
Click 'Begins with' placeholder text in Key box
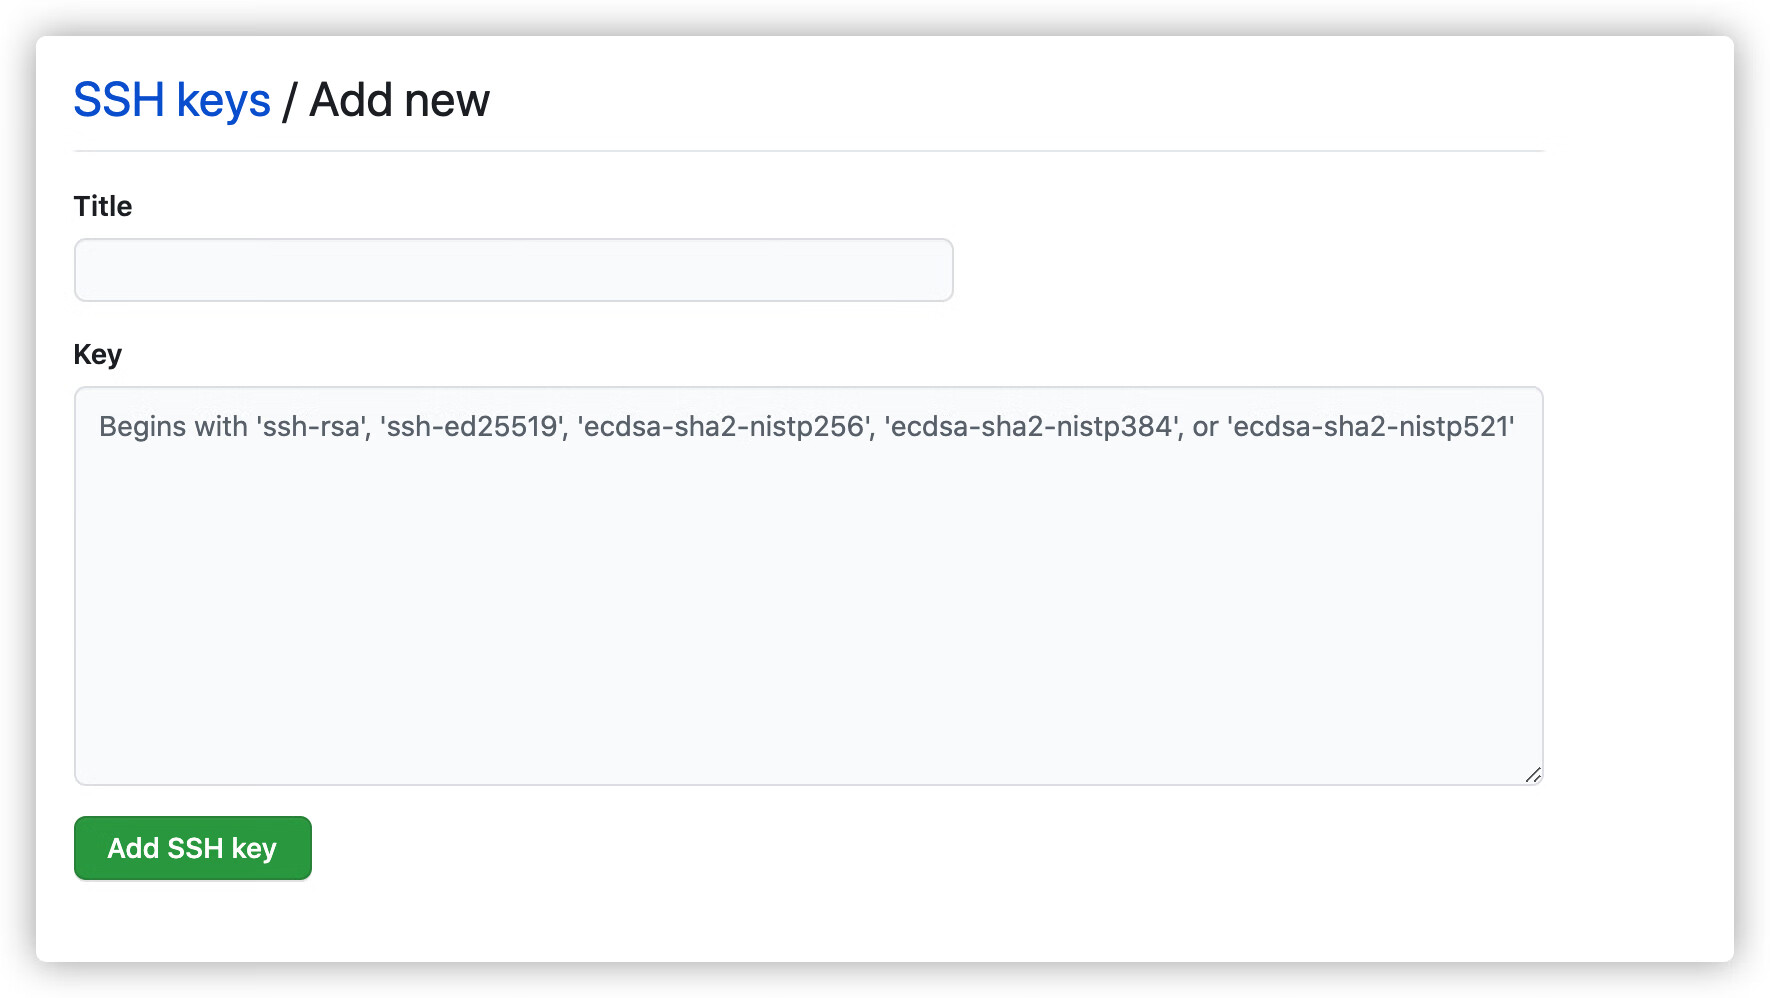pos(173,427)
